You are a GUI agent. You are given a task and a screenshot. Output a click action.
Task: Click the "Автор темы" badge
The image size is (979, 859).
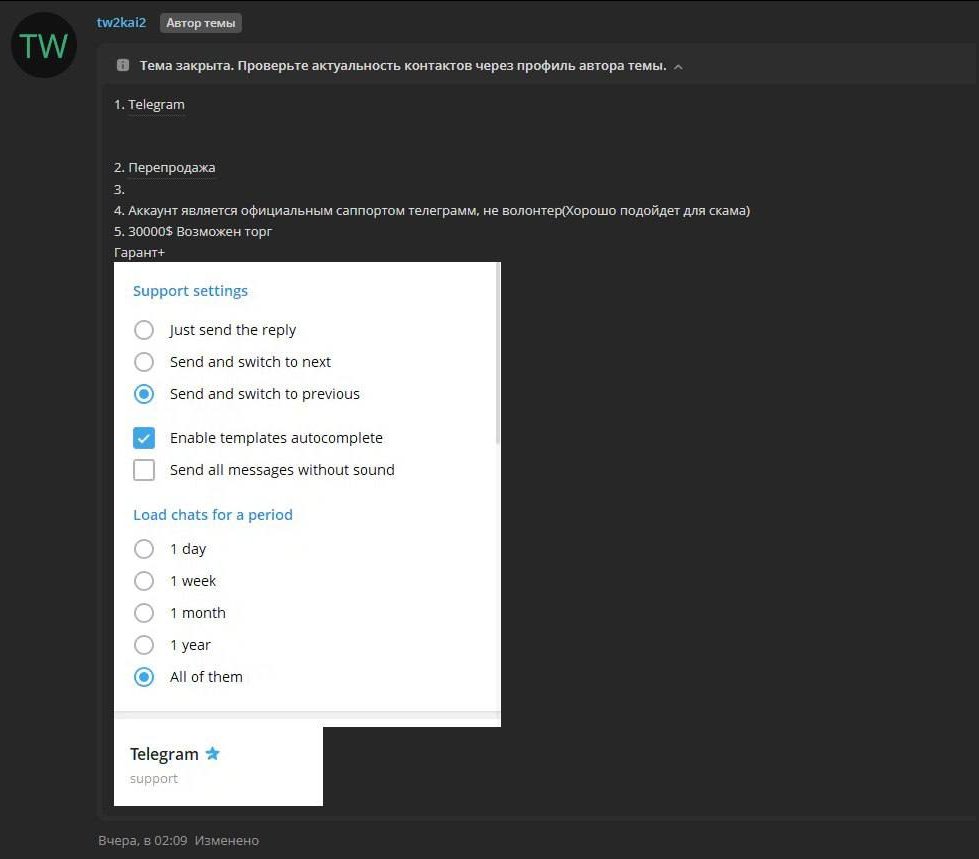[x=200, y=23]
